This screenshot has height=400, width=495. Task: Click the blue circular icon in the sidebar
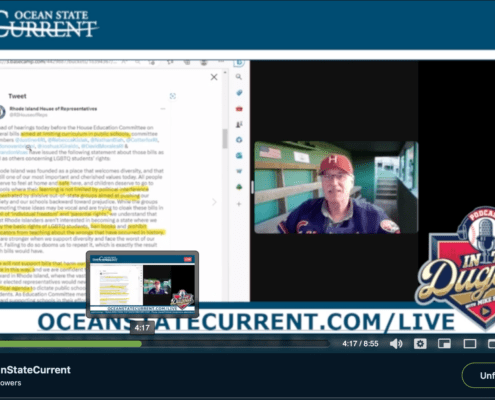[x=239, y=140]
